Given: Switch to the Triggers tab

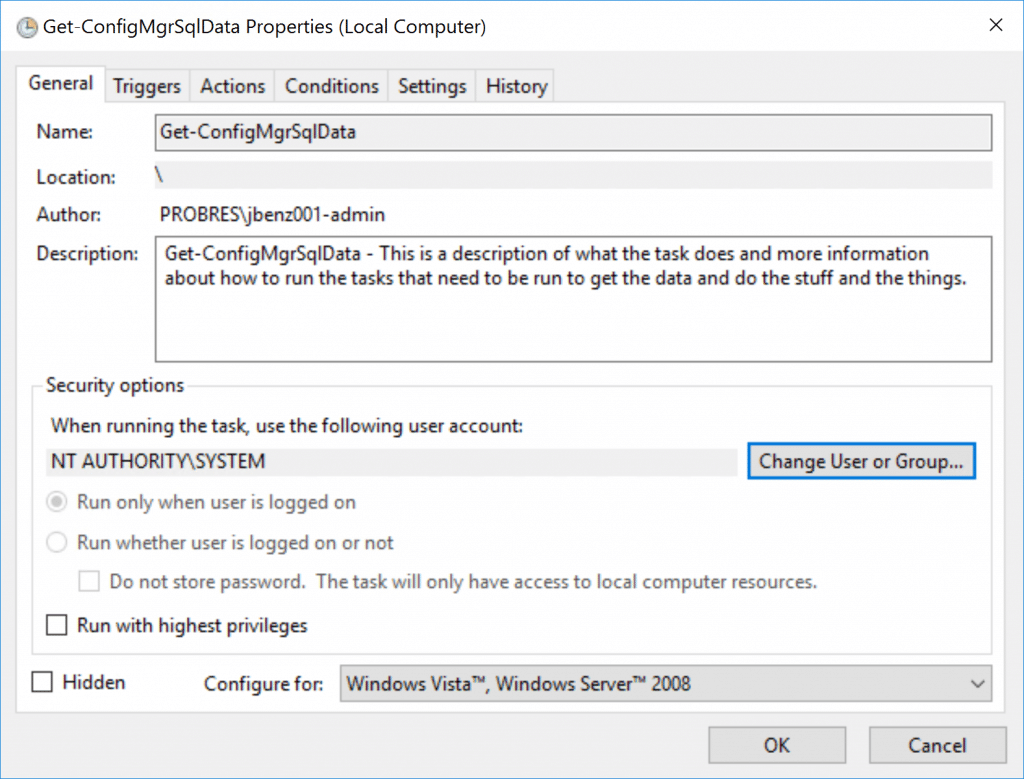Looking at the screenshot, I should [x=146, y=85].
